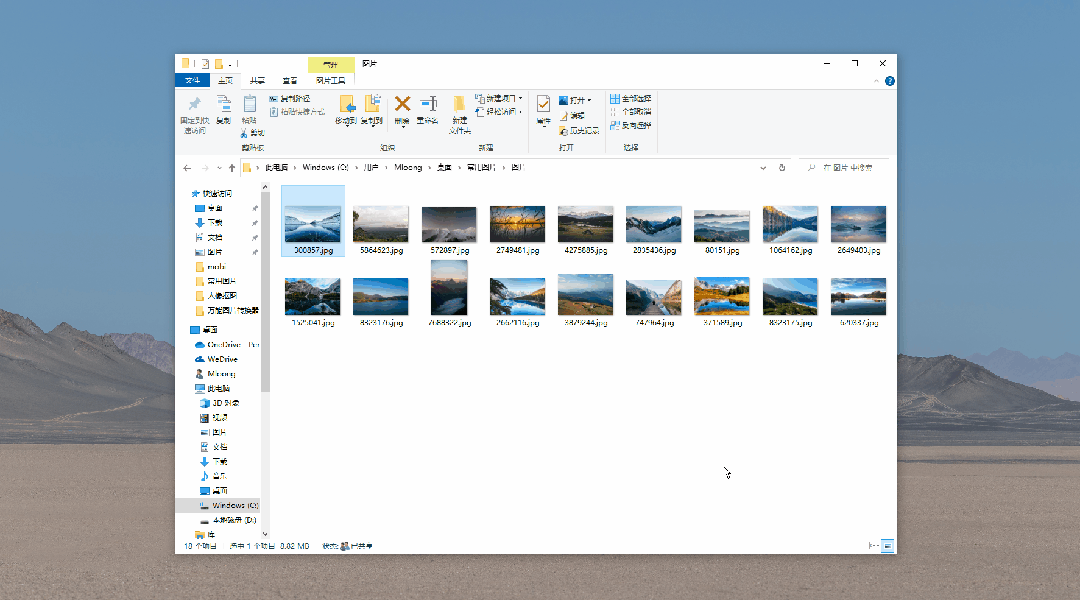This screenshot has width=1080, height=600.
Task: Go forward with the right arrow navigation button
Action: [205, 168]
